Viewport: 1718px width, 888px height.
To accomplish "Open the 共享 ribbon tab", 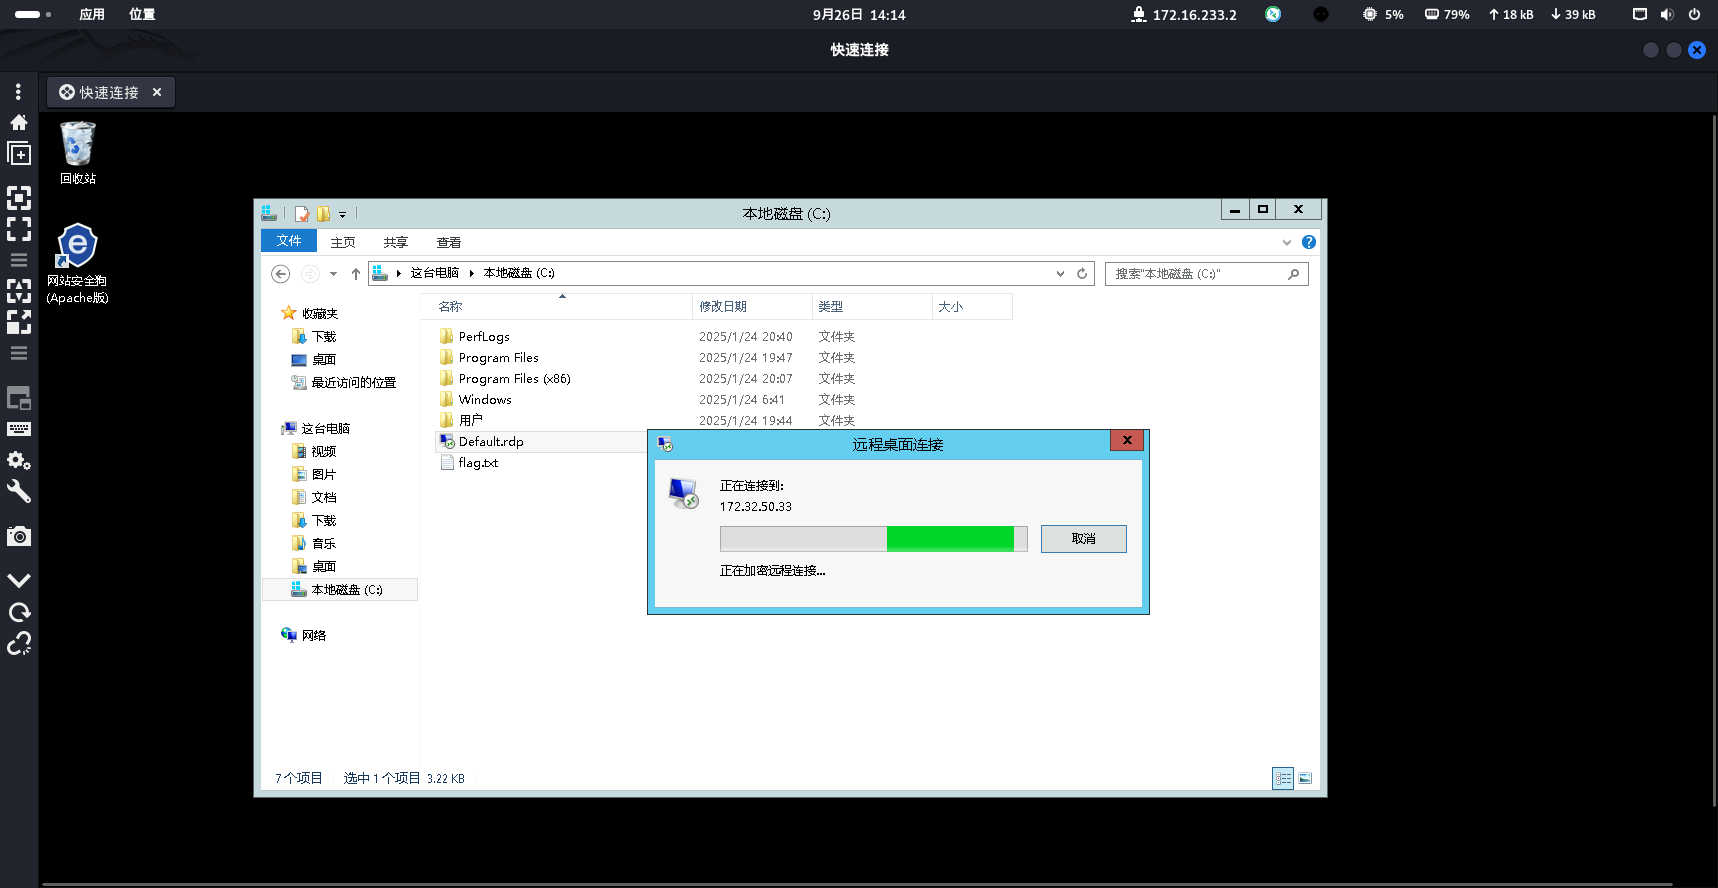I will 396,242.
